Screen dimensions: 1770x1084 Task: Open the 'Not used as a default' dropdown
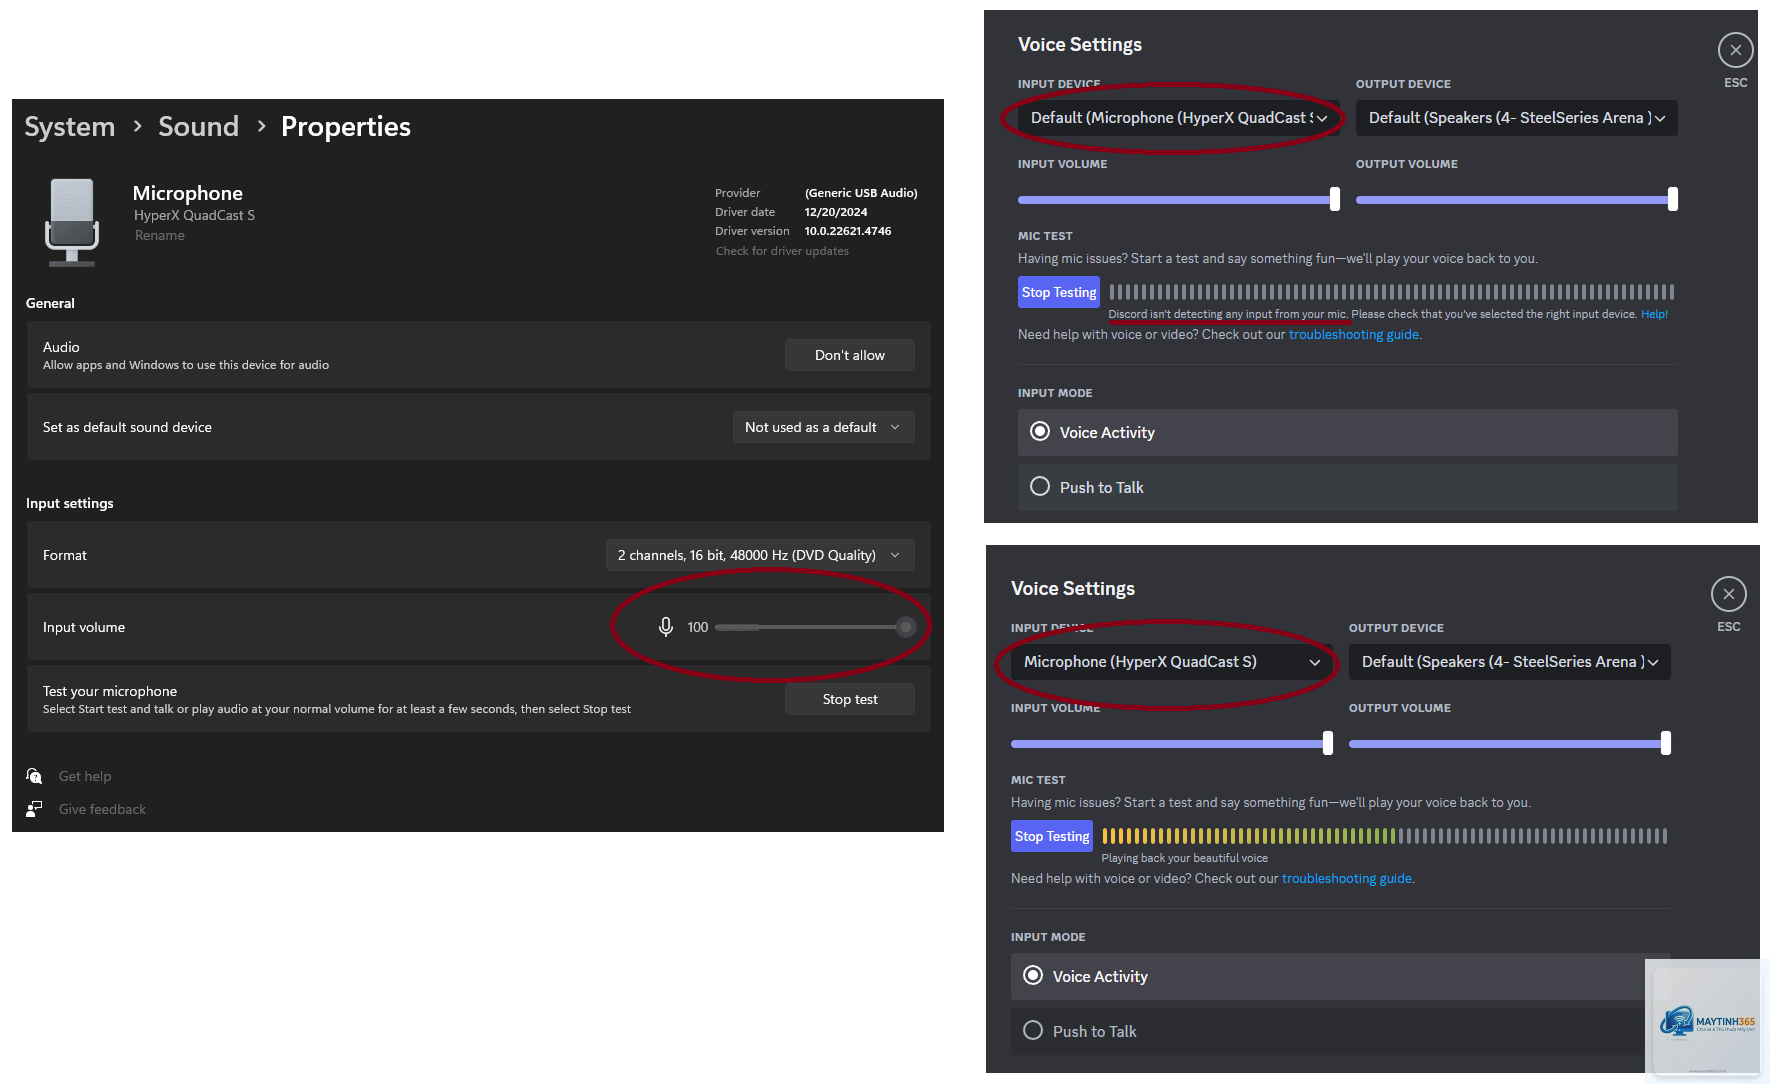coord(823,427)
